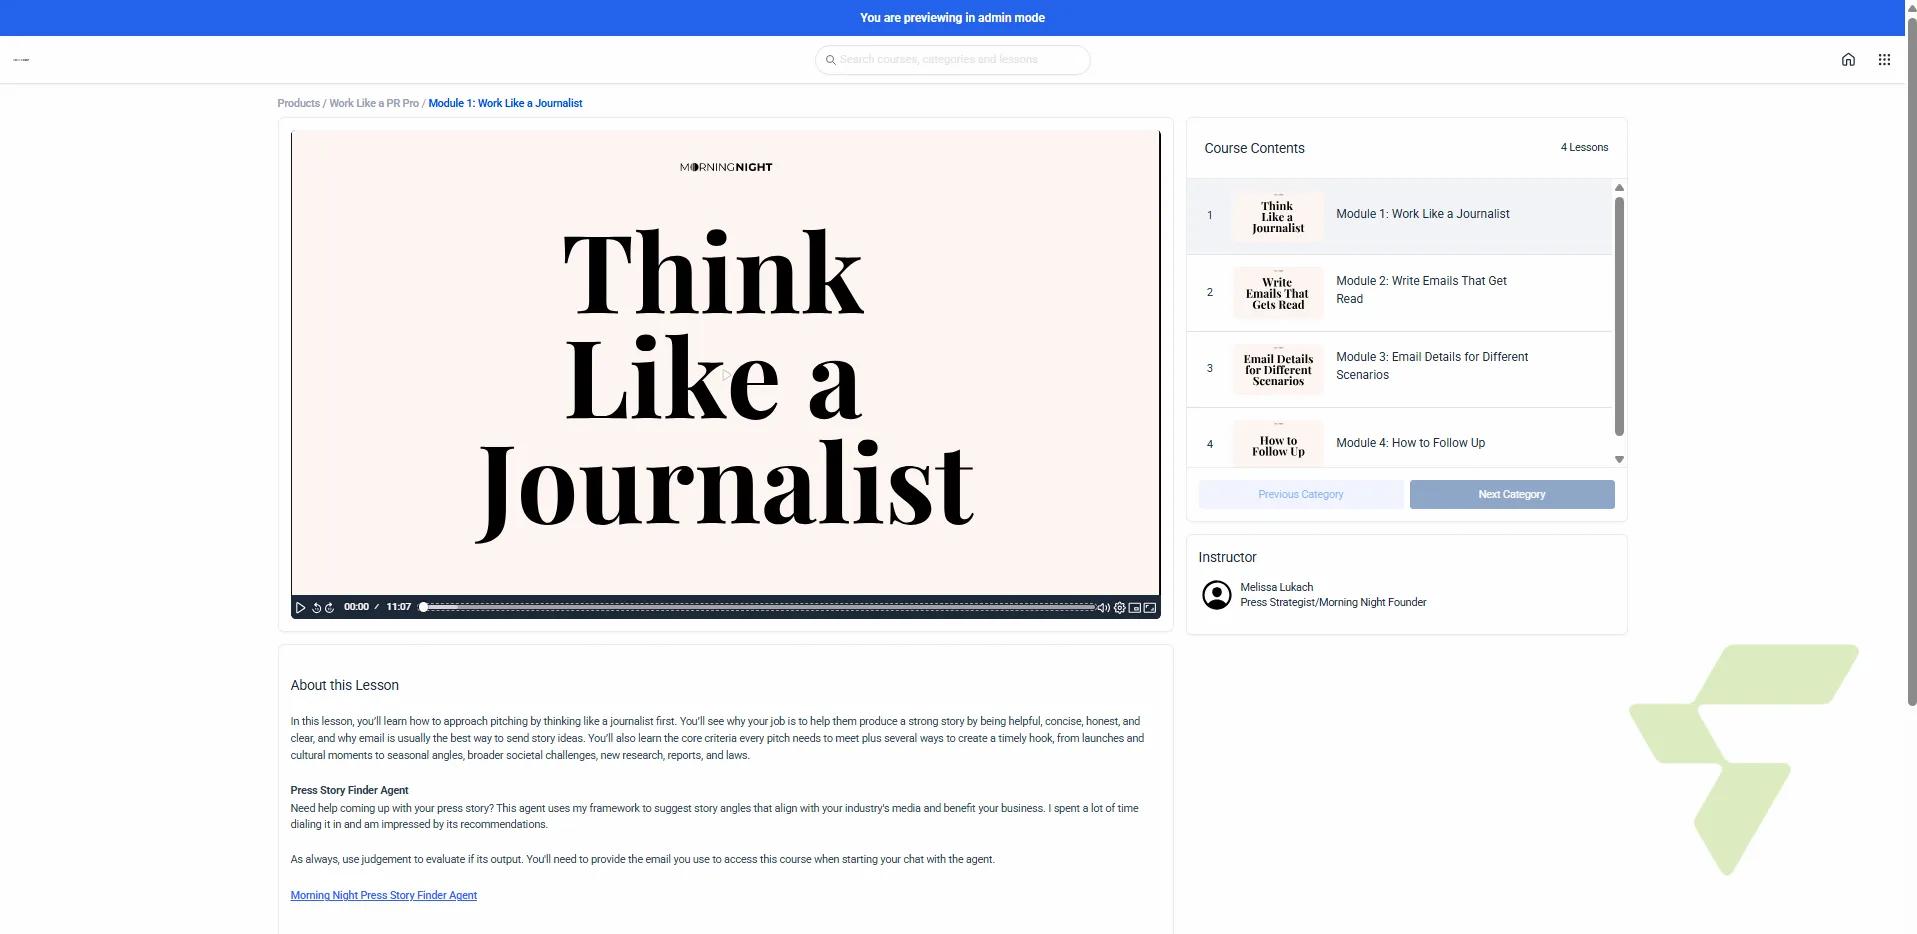Click the rewind video icon

pyautogui.click(x=316, y=607)
